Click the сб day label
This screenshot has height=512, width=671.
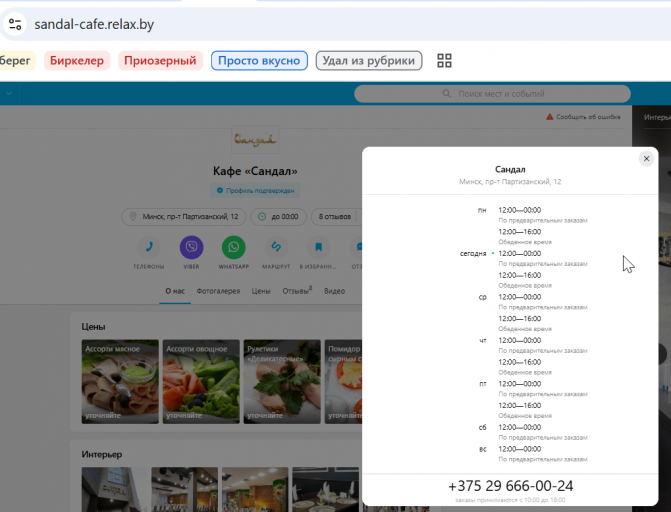click(482, 427)
